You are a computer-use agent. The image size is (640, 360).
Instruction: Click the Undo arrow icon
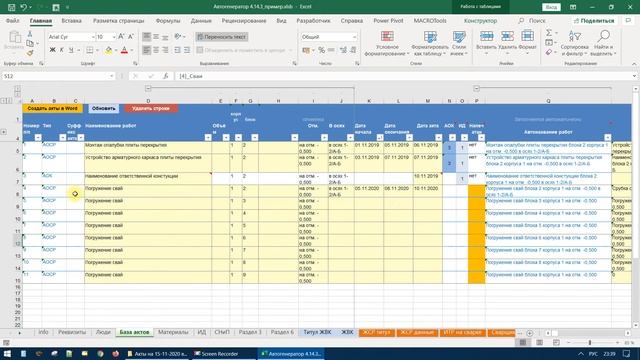point(24,7)
